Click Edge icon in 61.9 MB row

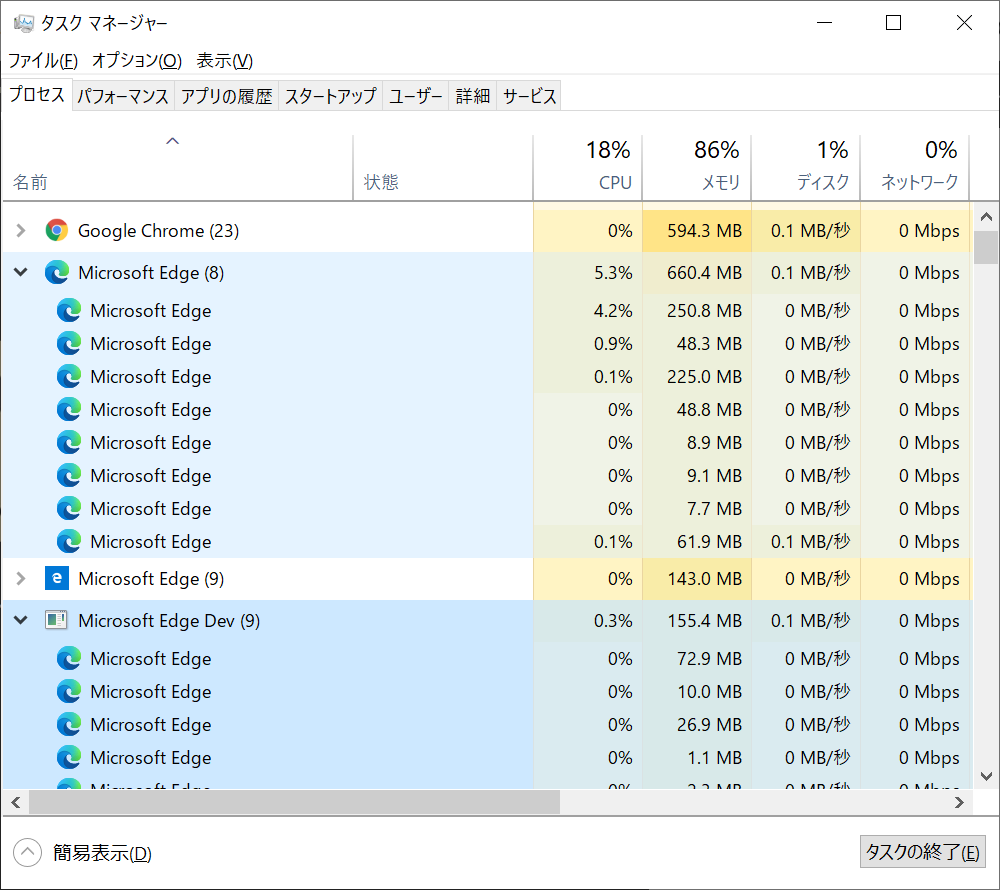(x=69, y=542)
